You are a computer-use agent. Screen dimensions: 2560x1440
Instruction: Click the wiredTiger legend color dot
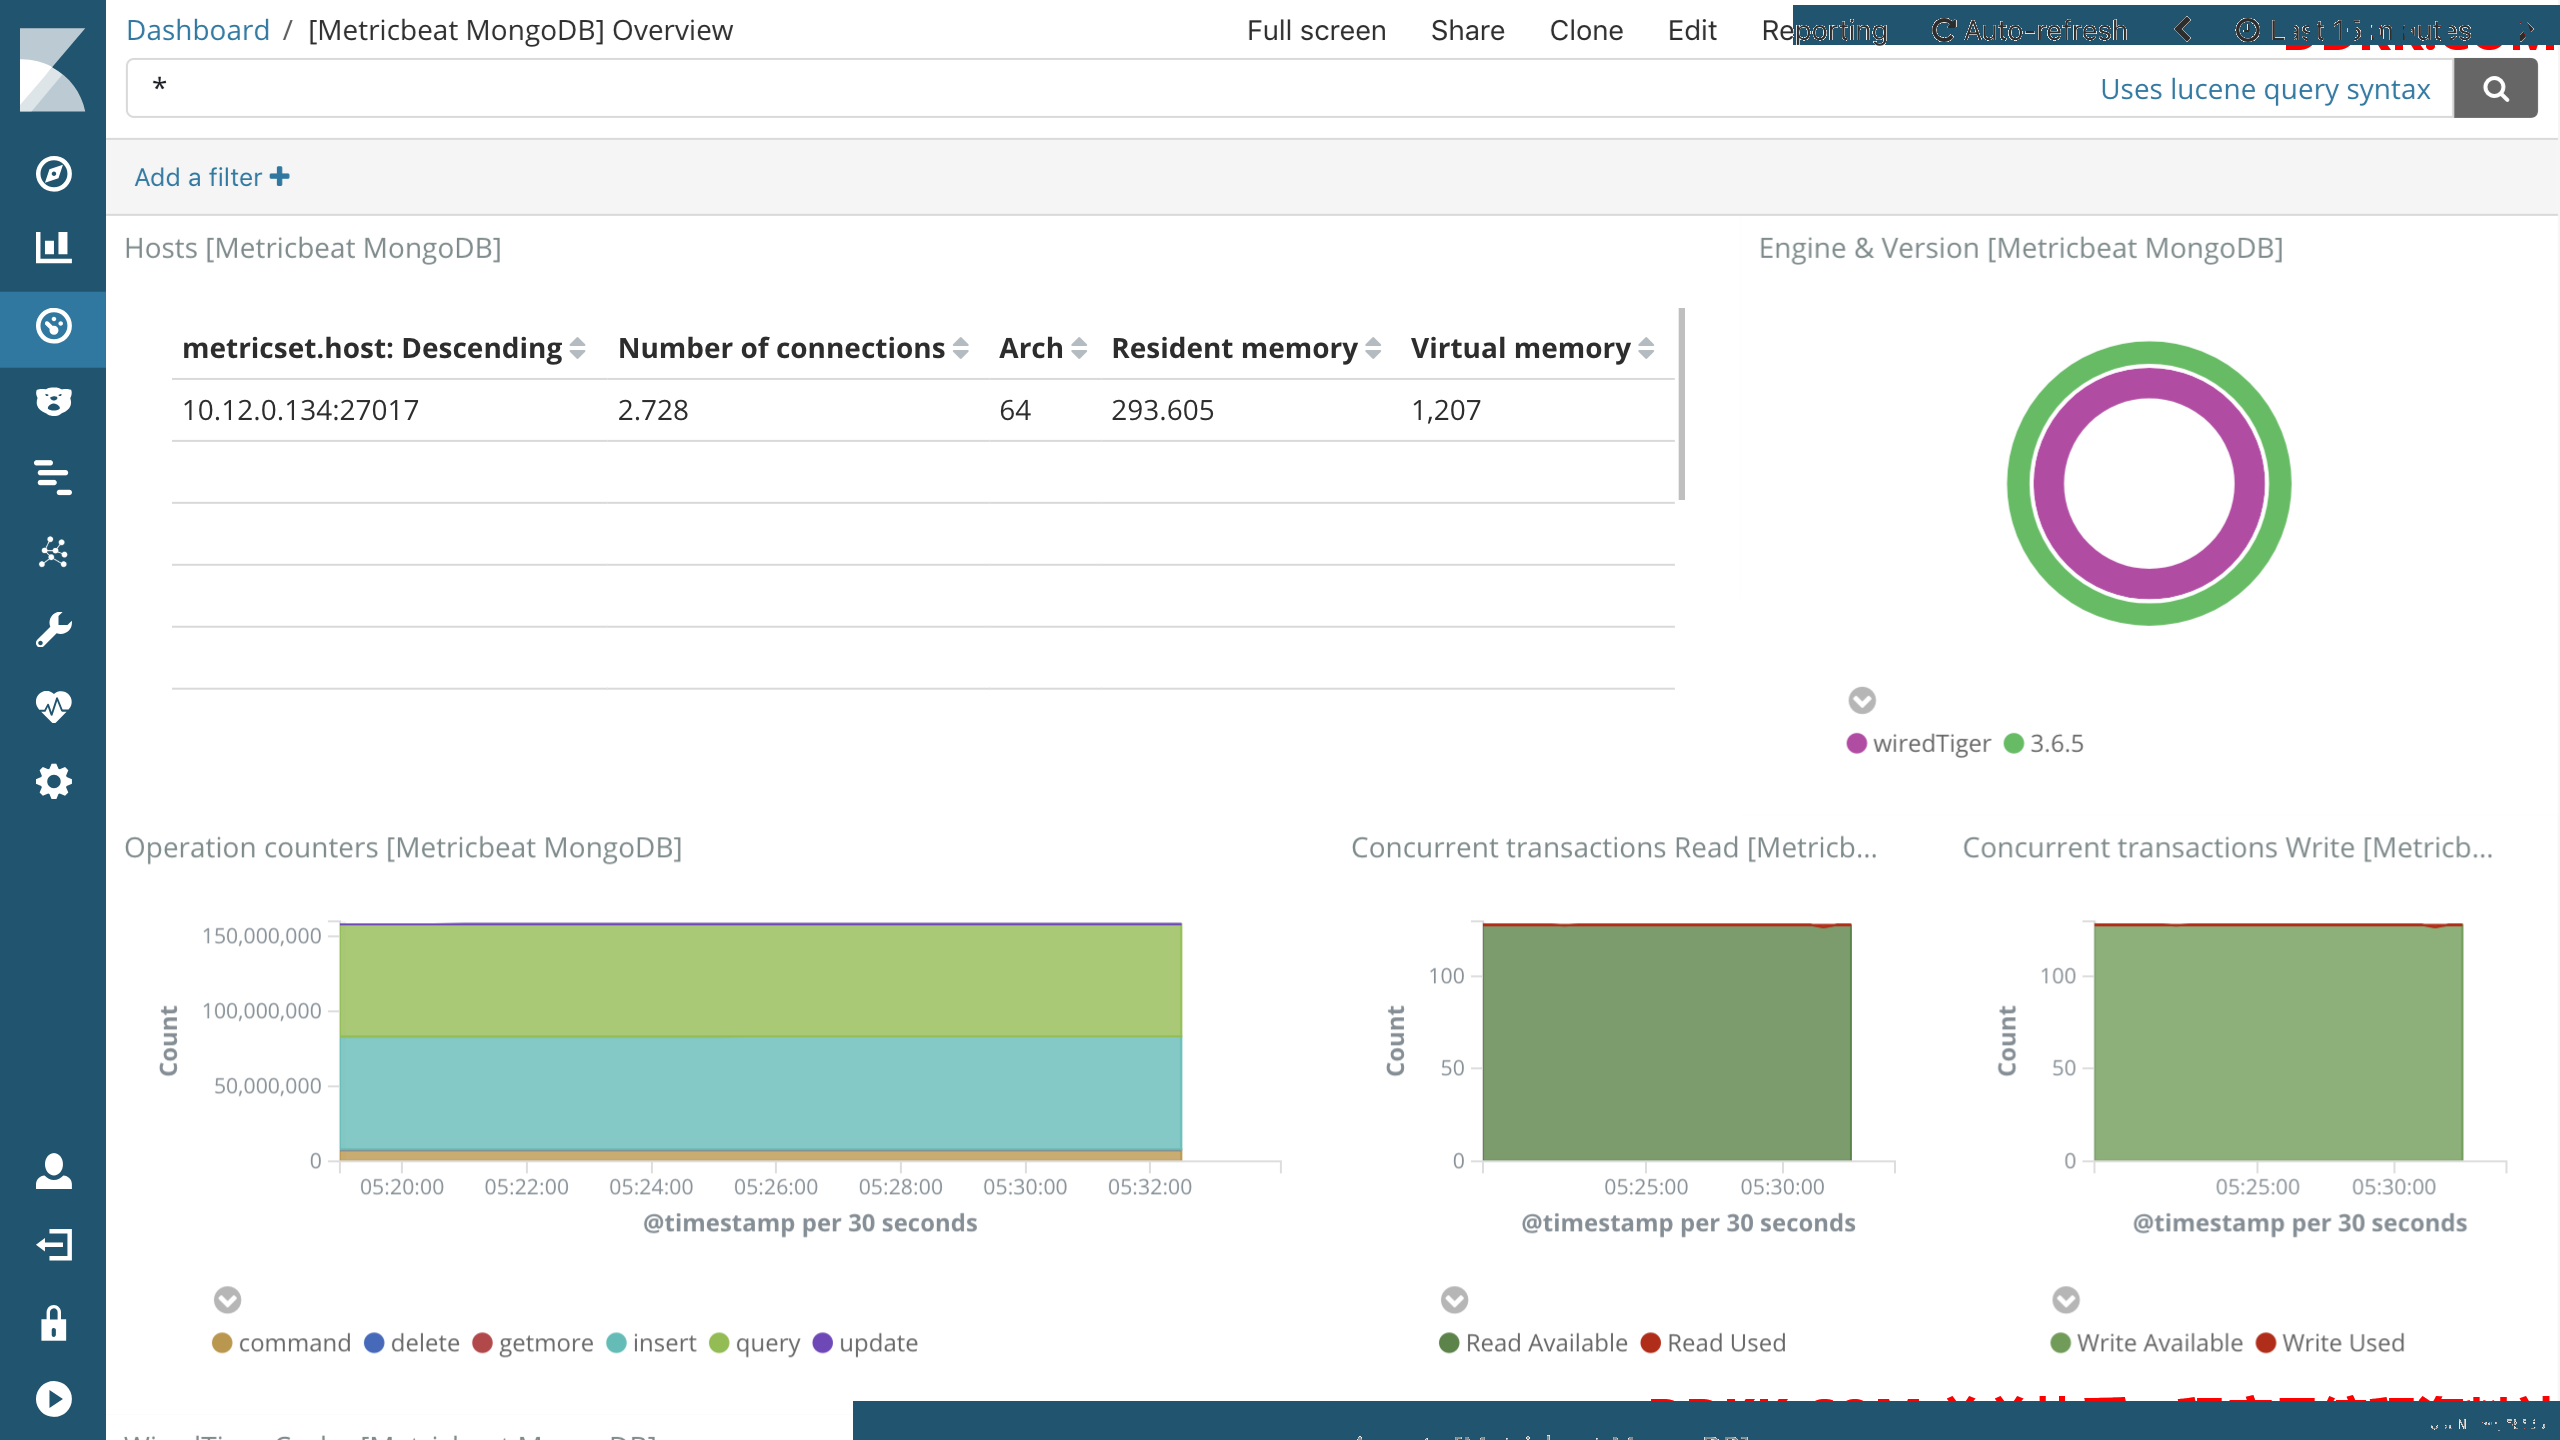tap(1857, 743)
